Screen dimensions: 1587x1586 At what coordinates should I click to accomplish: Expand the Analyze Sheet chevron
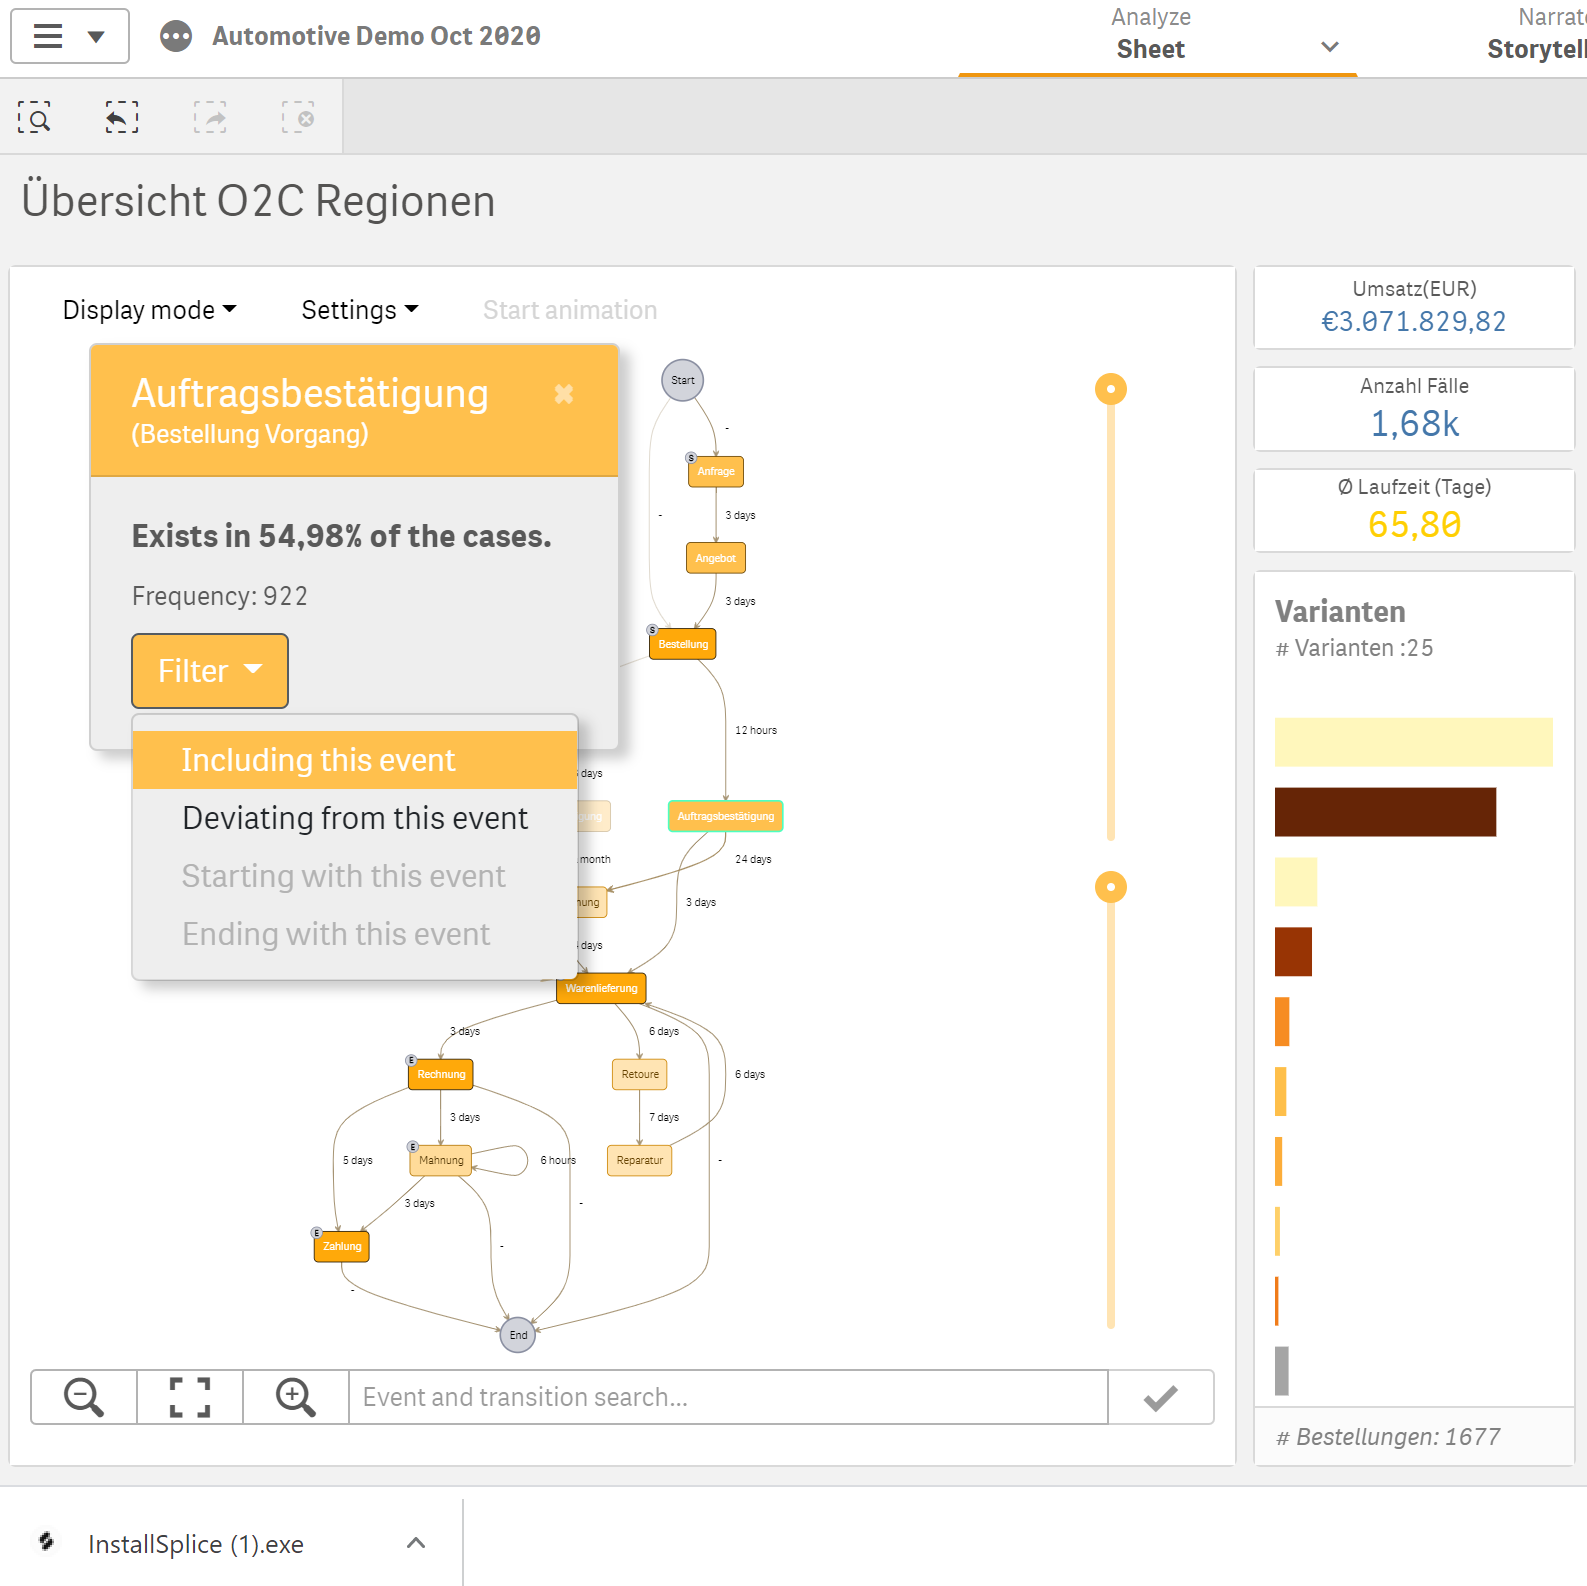tap(1330, 47)
